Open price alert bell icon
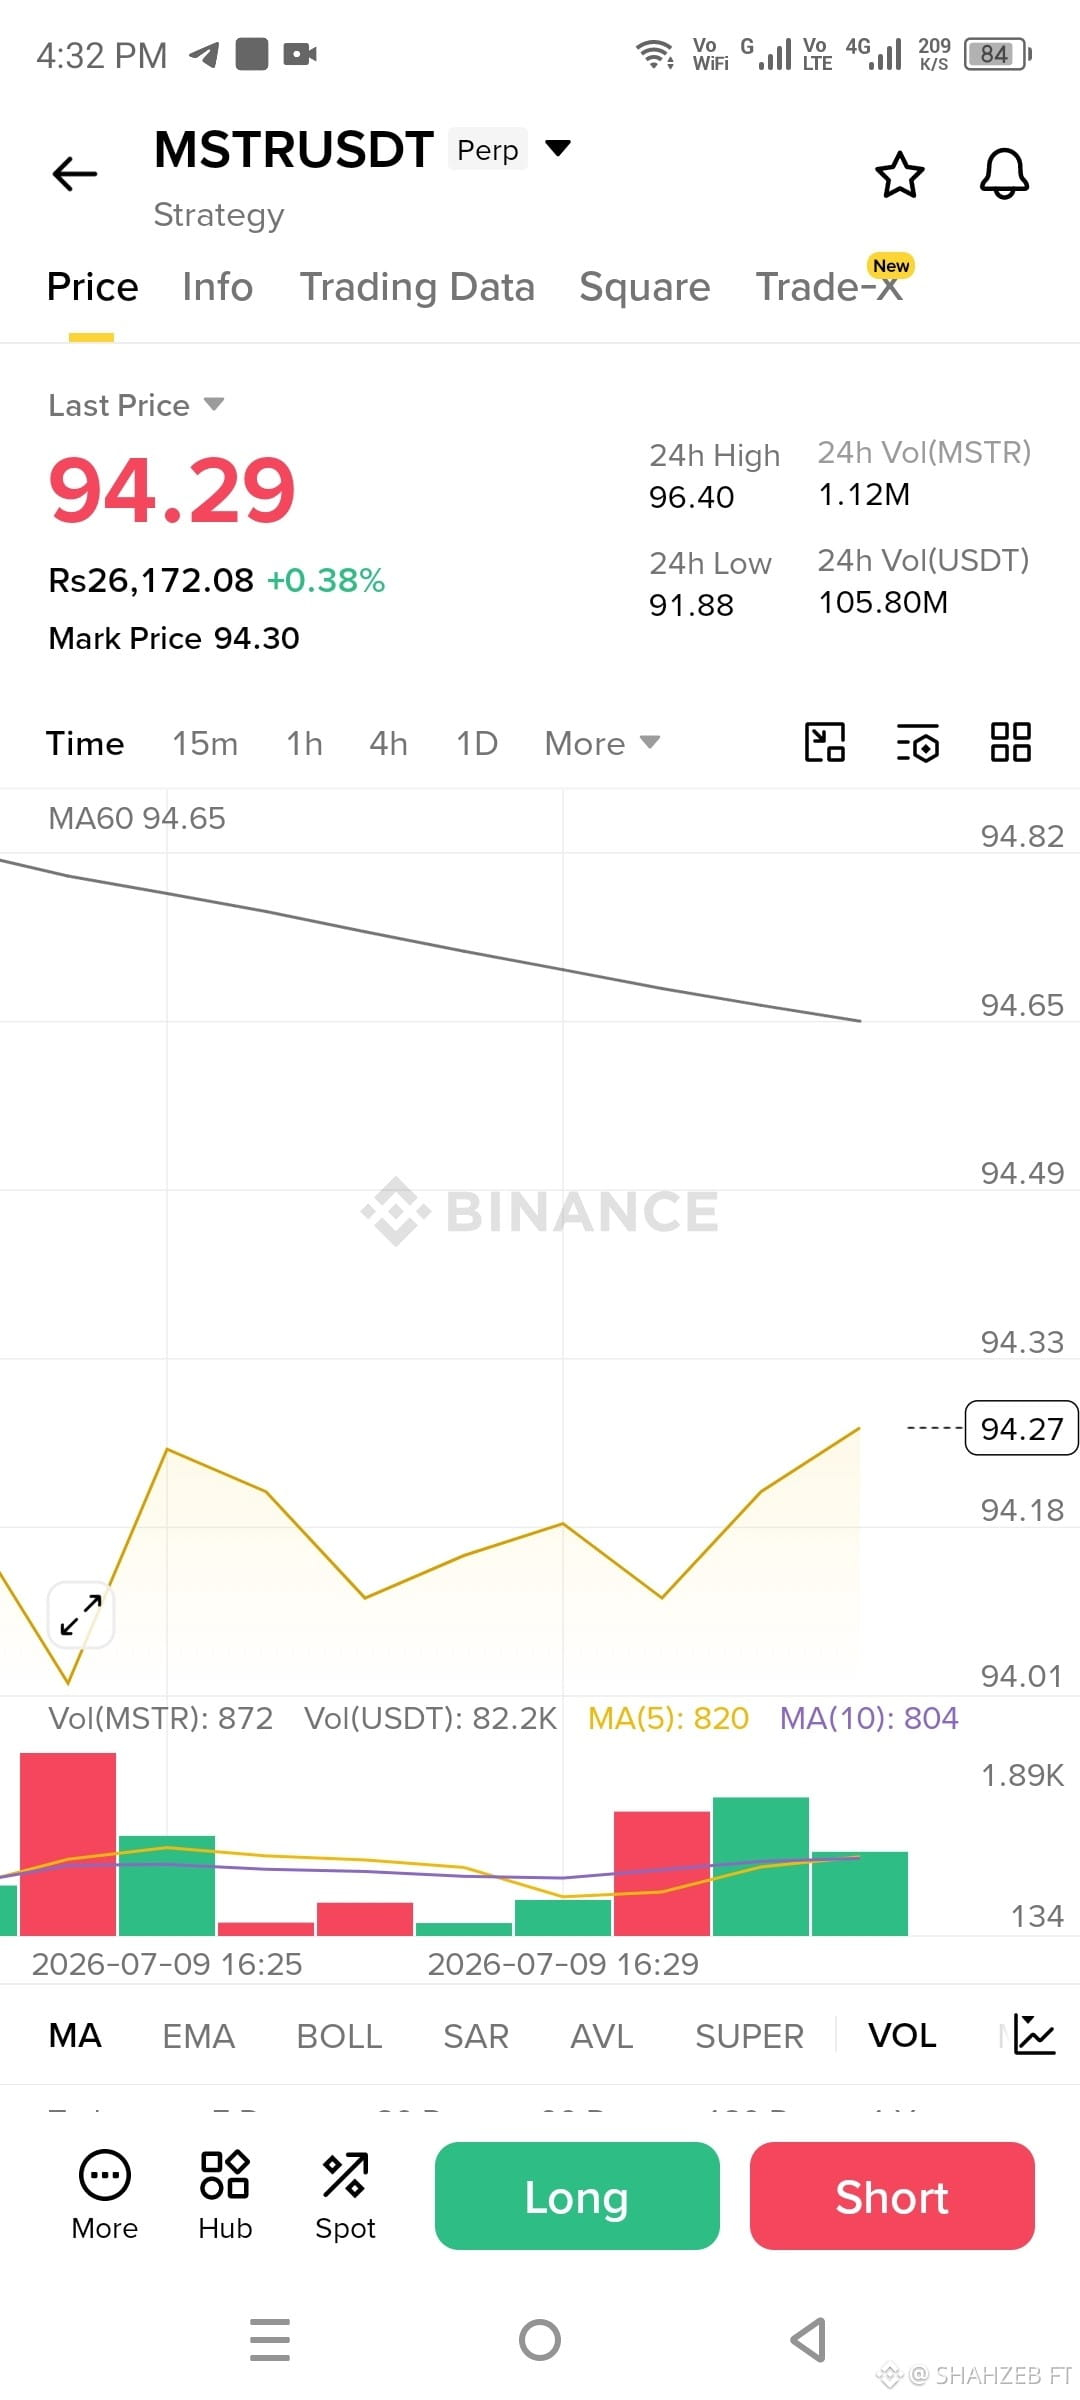This screenshot has height=2400, width=1080. click(1004, 175)
